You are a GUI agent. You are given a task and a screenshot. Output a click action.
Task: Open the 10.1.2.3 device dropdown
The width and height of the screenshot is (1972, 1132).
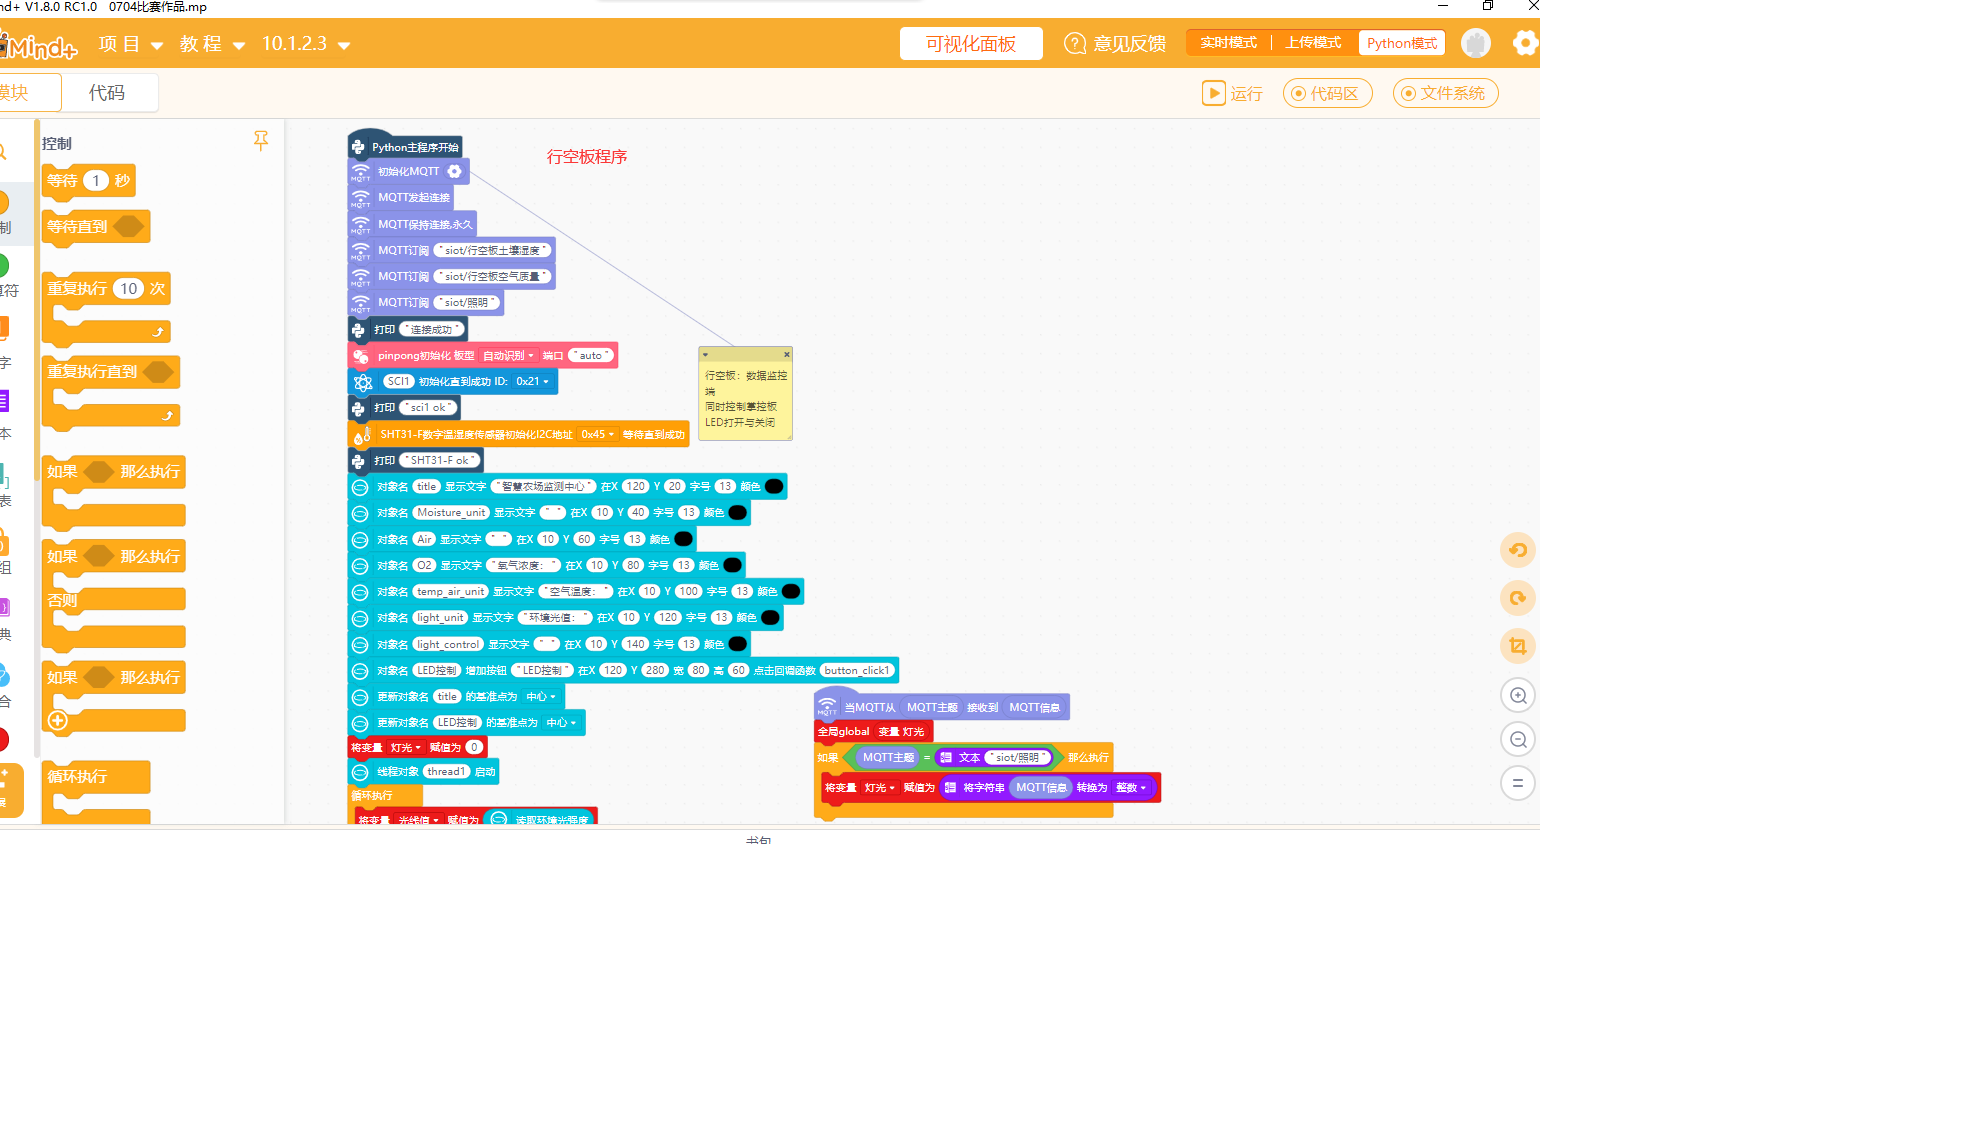click(x=306, y=44)
